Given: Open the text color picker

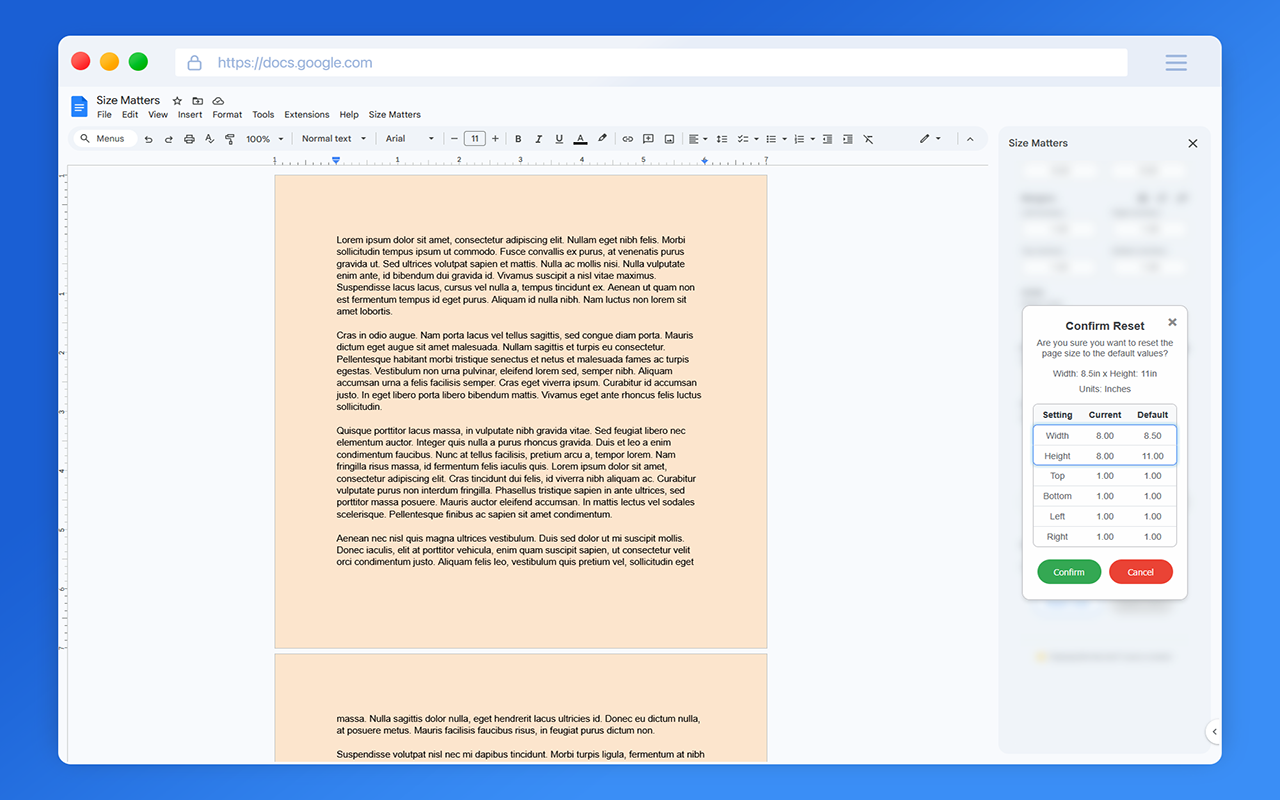Looking at the screenshot, I should coord(580,139).
